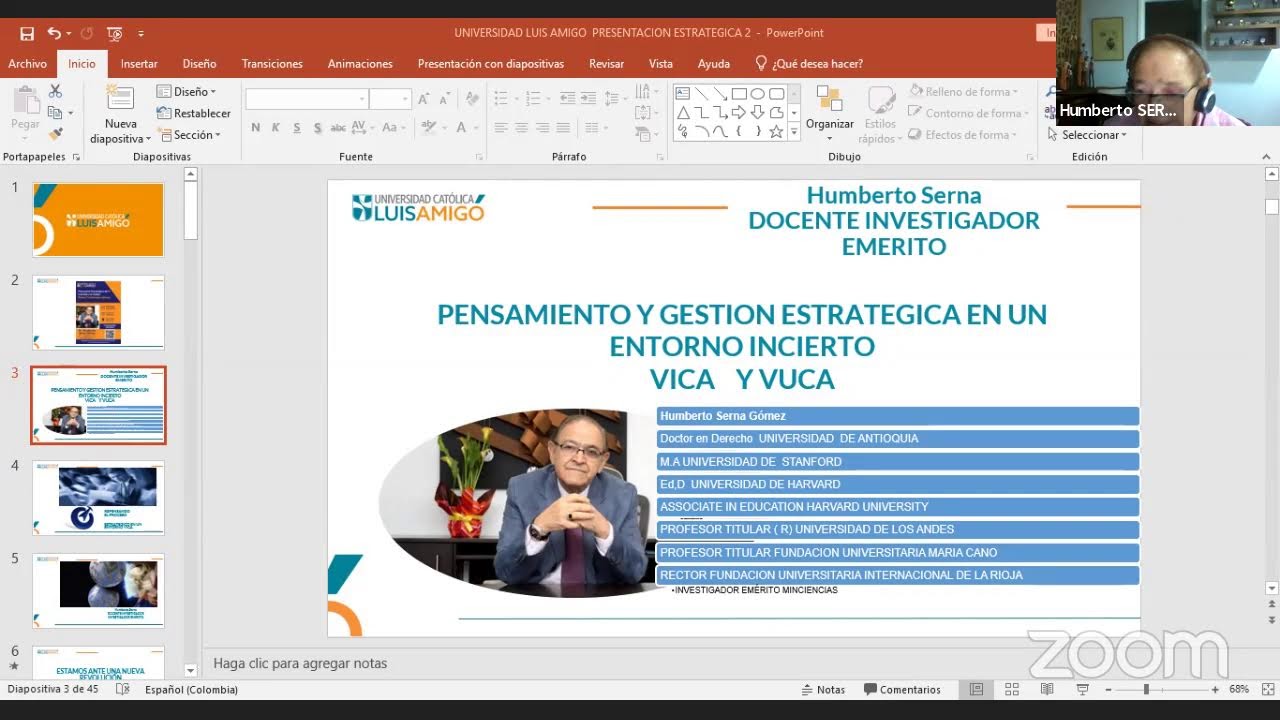This screenshot has height=720, width=1280.
Task: Open the Seleccionar dropdown
Action: tap(1086, 135)
